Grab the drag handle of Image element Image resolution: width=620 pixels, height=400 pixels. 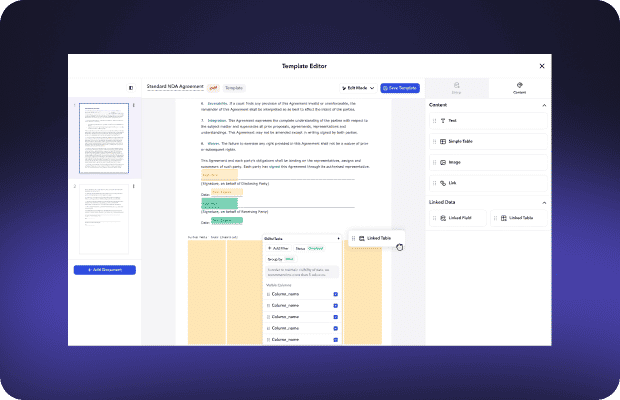point(435,162)
